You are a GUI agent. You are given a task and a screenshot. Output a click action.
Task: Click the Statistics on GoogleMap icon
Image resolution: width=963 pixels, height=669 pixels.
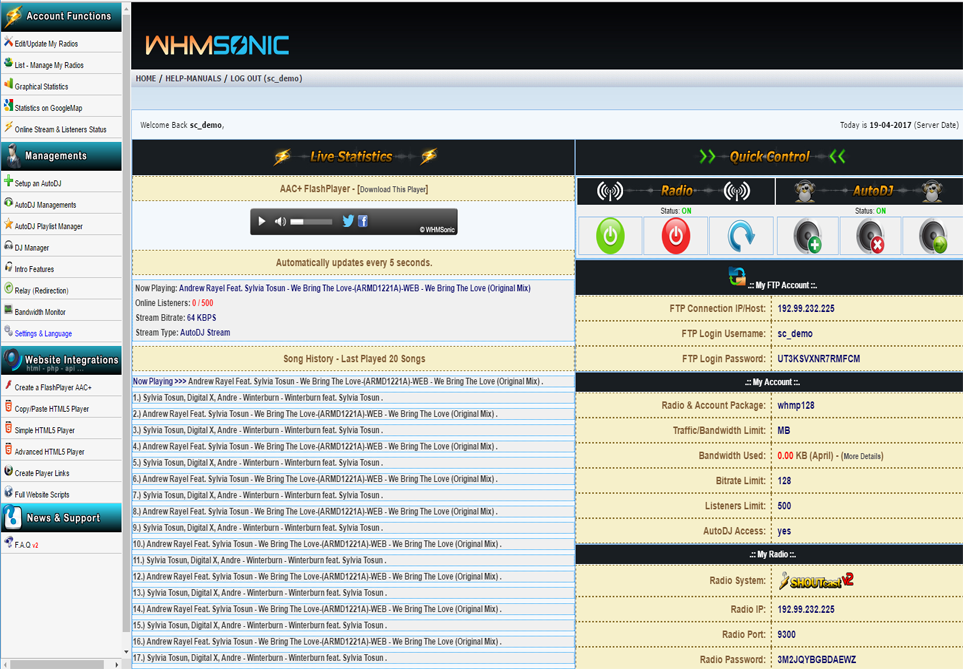point(9,106)
